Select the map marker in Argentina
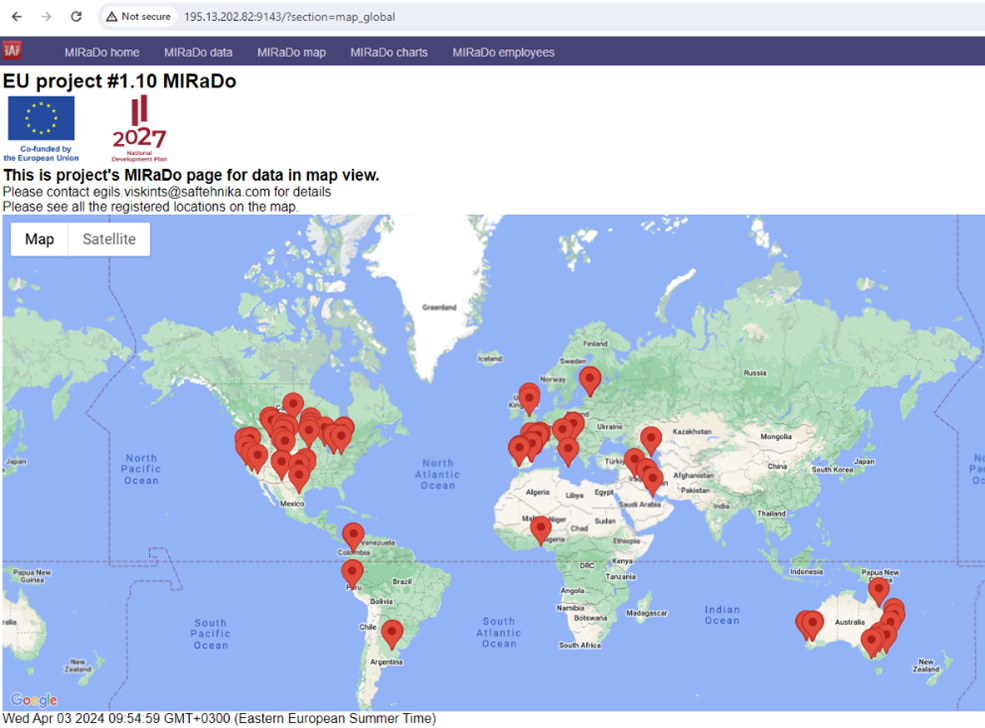Screen dimensions: 985x728 (392, 634)
